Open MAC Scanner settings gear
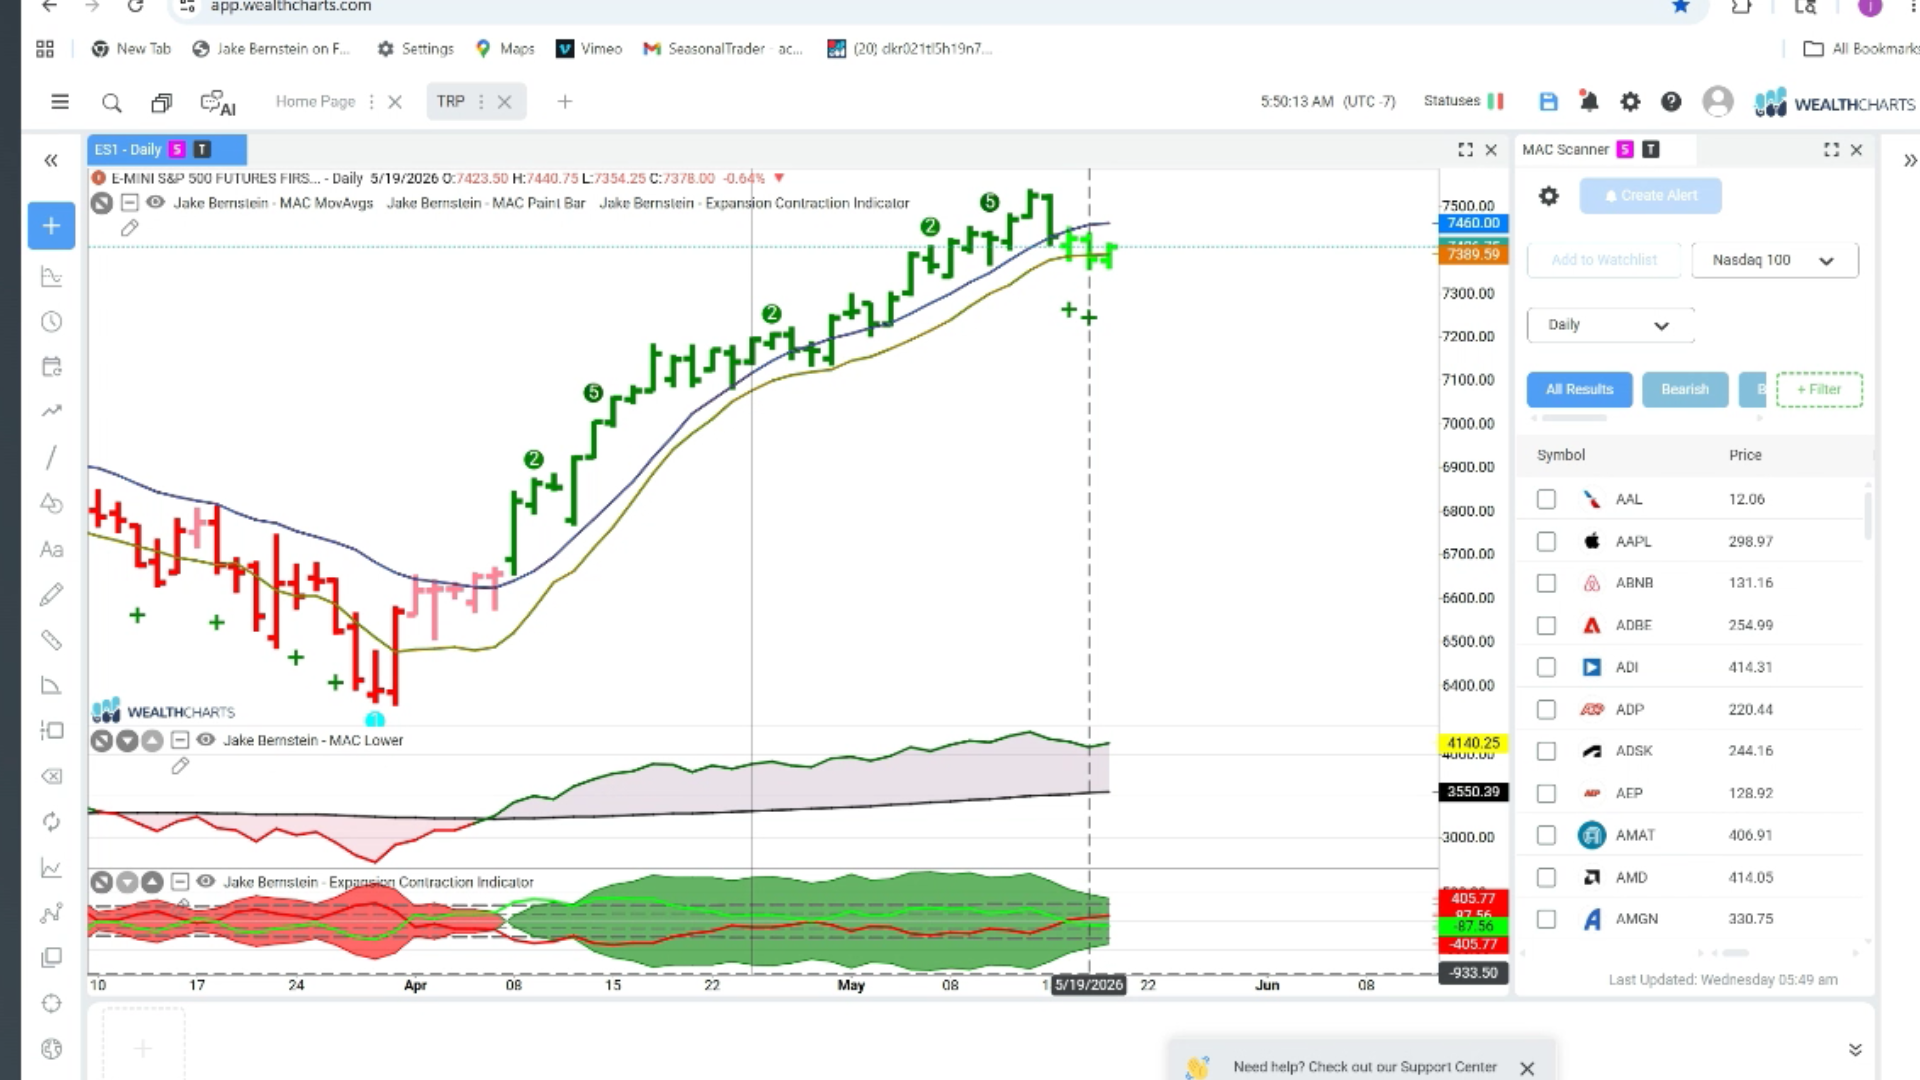This screenshot has height=1080, width=1920. 1548,196
